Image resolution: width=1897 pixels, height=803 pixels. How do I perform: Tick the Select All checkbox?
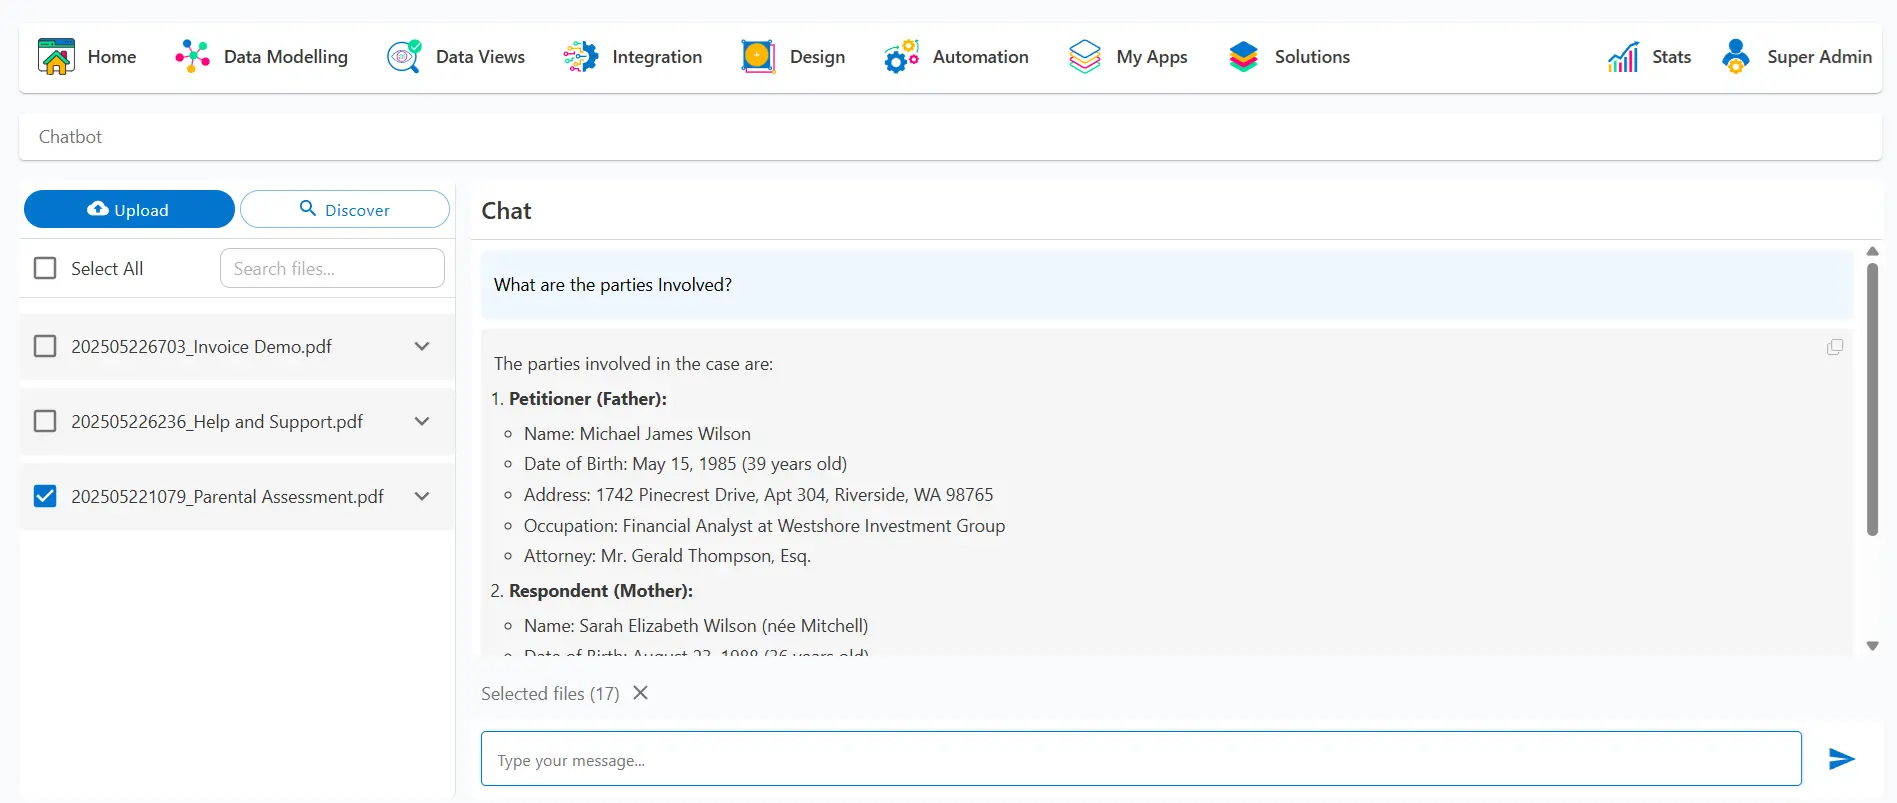[45, 268]
